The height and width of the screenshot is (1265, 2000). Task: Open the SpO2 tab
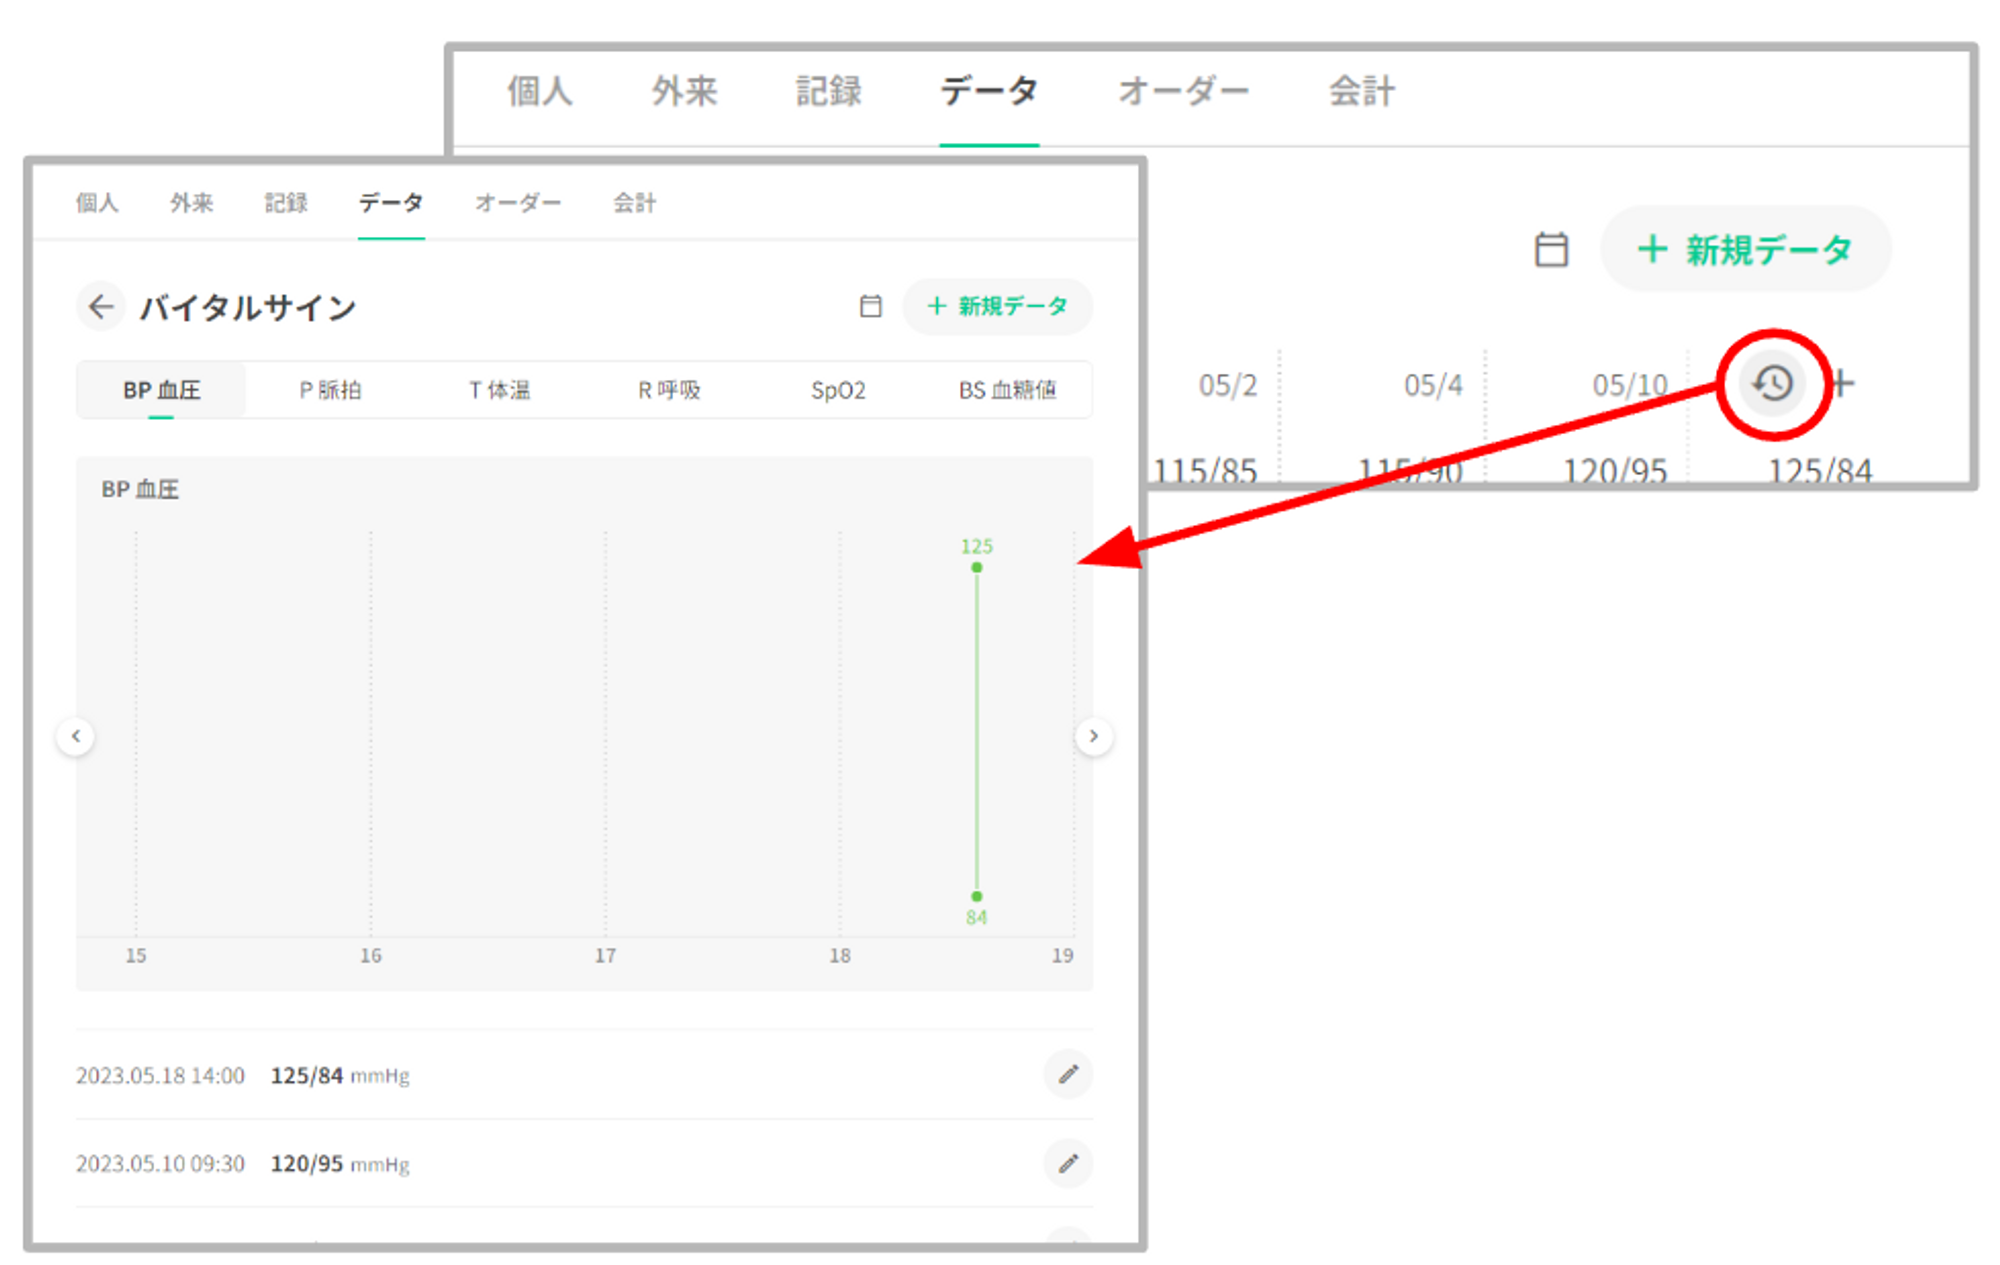[x=838, y=390]
